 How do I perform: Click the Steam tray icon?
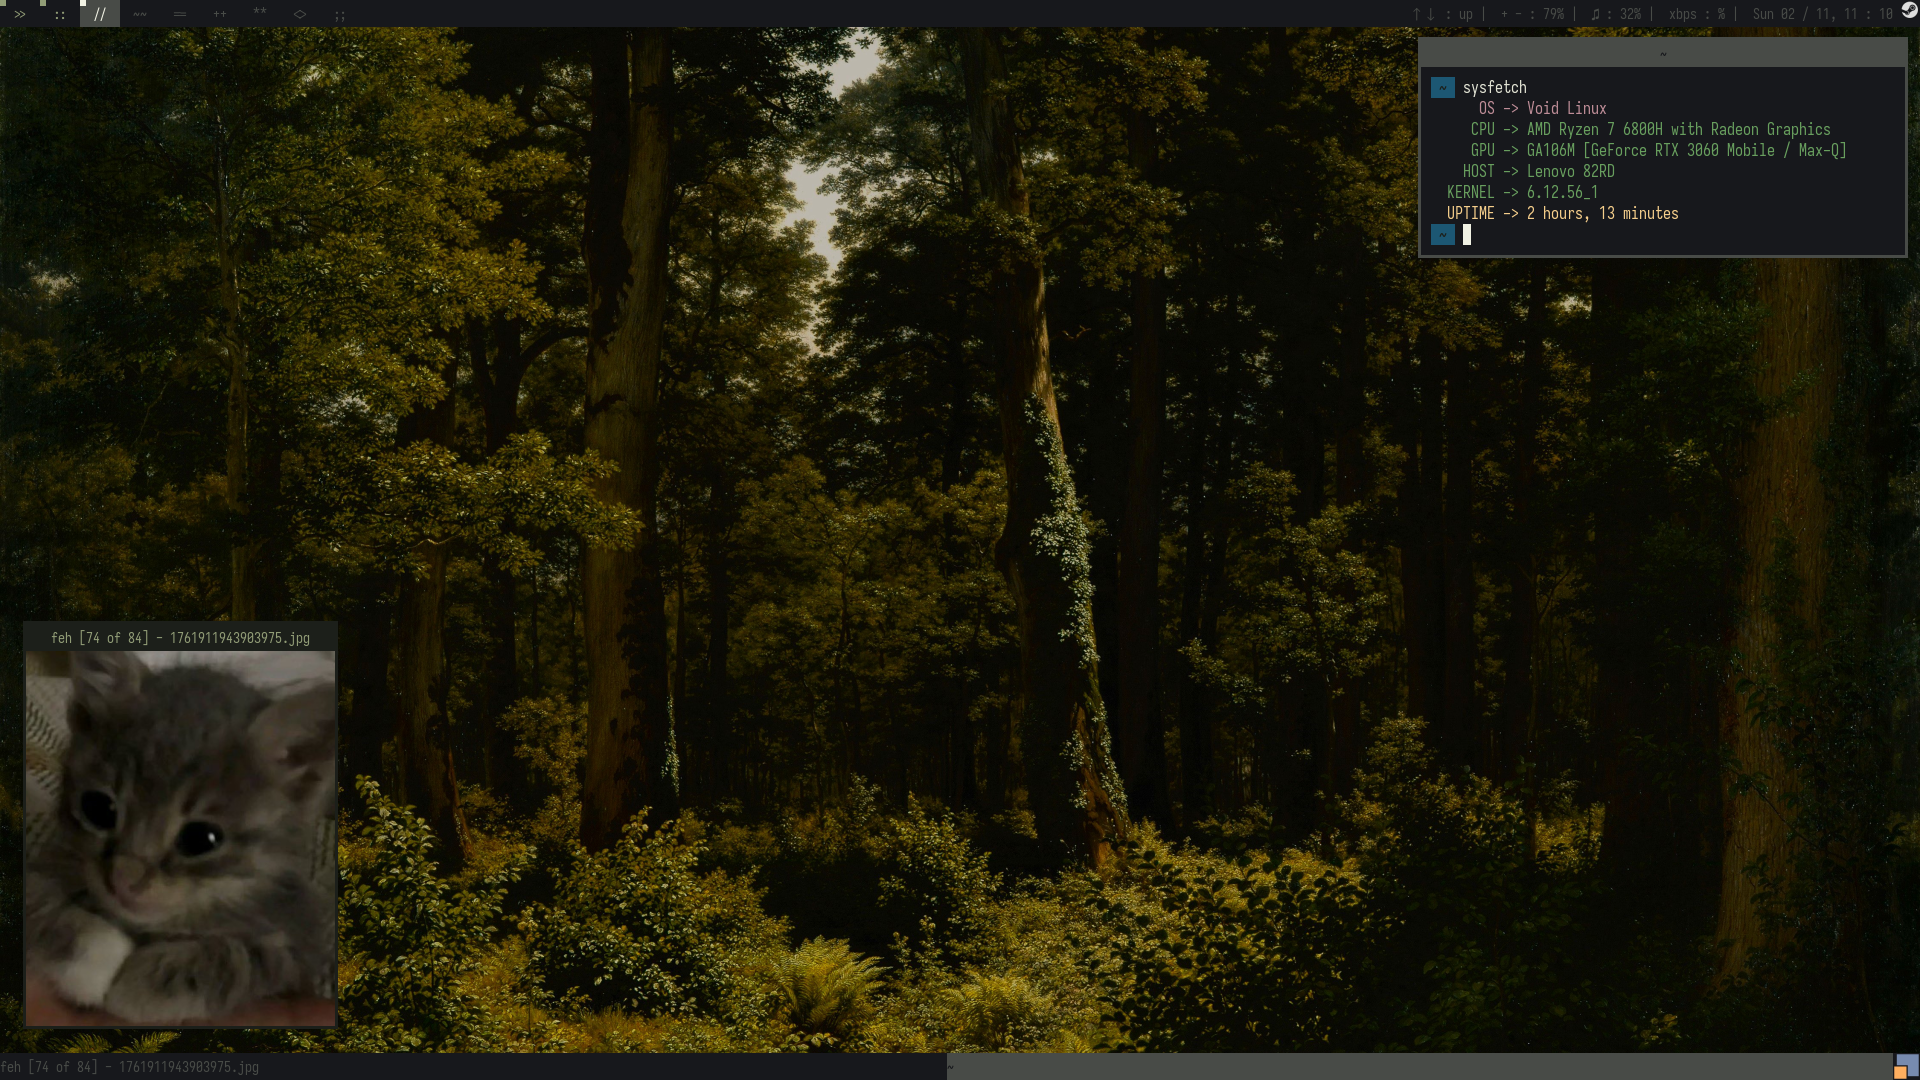click(1909, 11)
